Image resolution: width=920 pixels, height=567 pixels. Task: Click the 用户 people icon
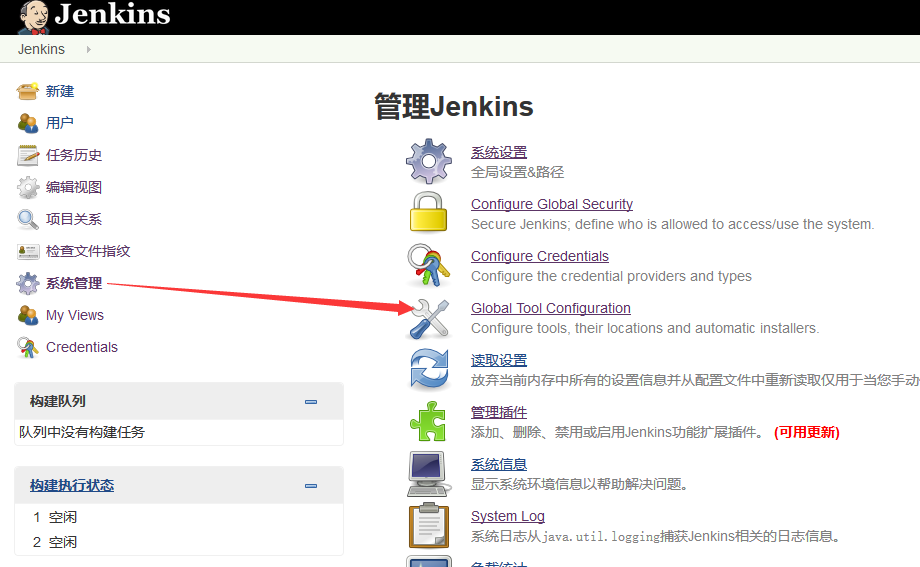pyautogui.click(x=28, y=123)
